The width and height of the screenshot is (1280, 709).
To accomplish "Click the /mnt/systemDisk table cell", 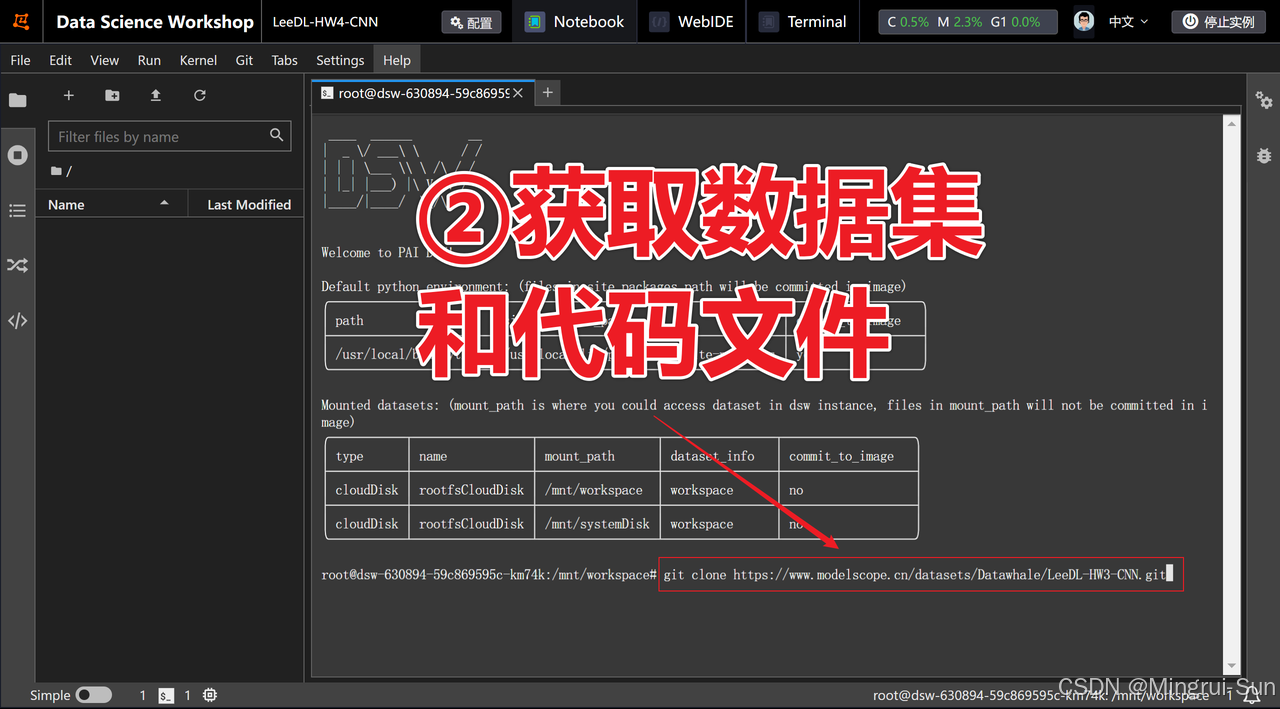I will coord(597,524).
